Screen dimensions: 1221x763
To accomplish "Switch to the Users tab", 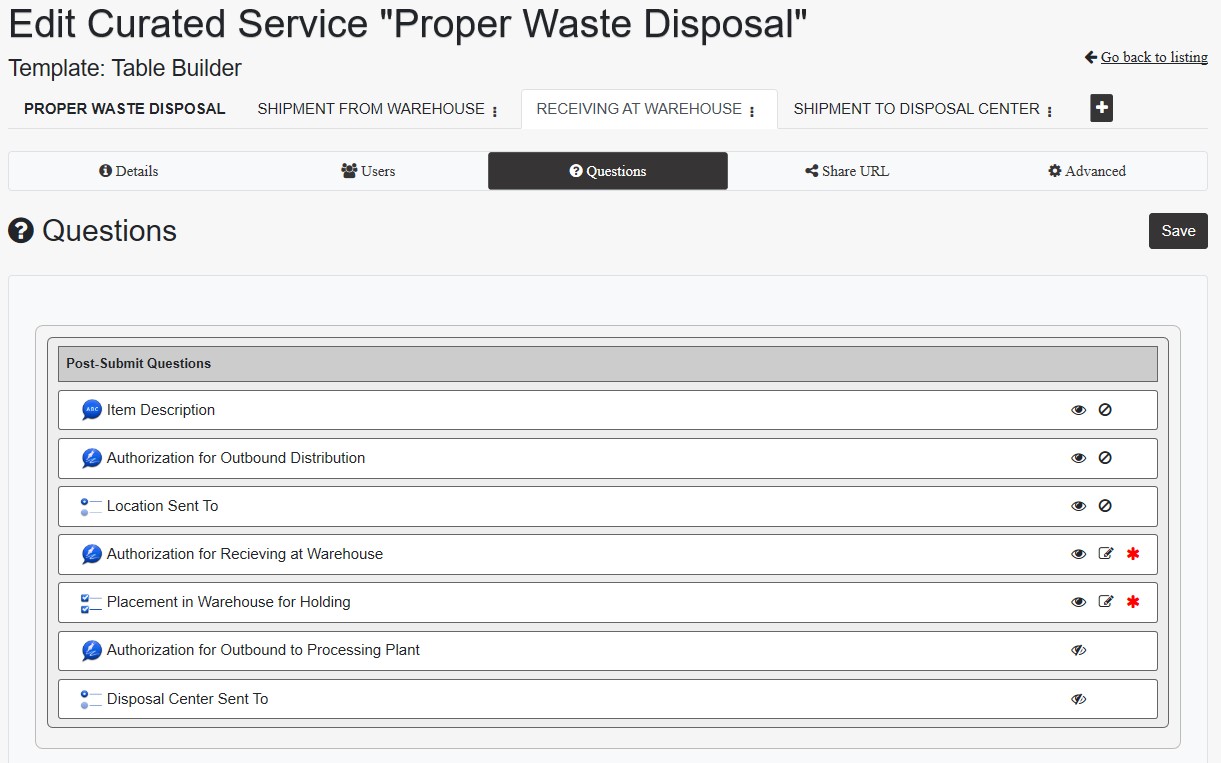I will [x=368, y=171].
